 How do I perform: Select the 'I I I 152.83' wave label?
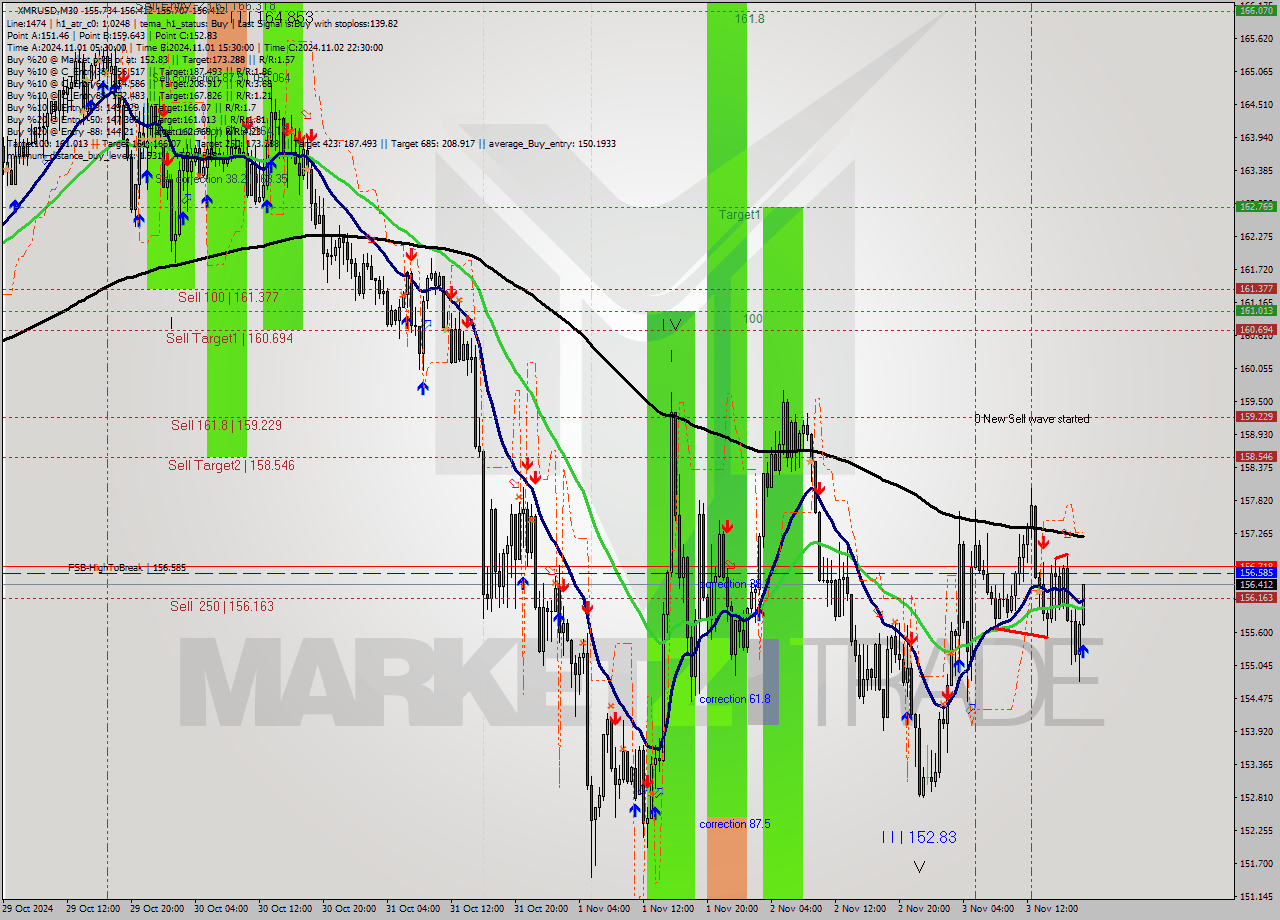919,837
